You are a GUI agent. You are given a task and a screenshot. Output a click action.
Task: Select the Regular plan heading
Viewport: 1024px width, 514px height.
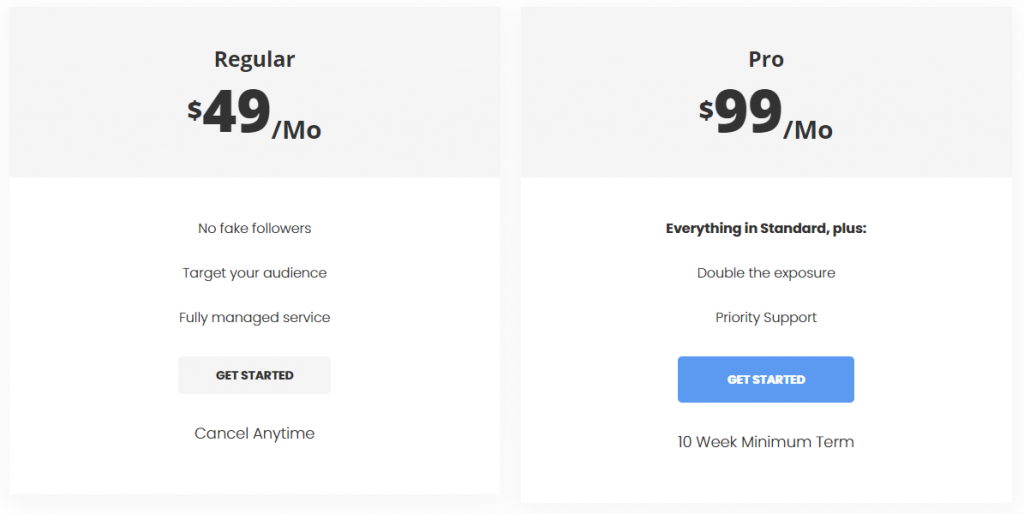pos(255,59)
